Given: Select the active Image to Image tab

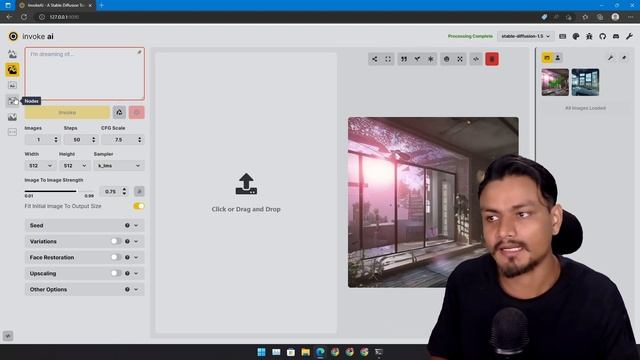Looking at the screenshot, I should point(12,69).
